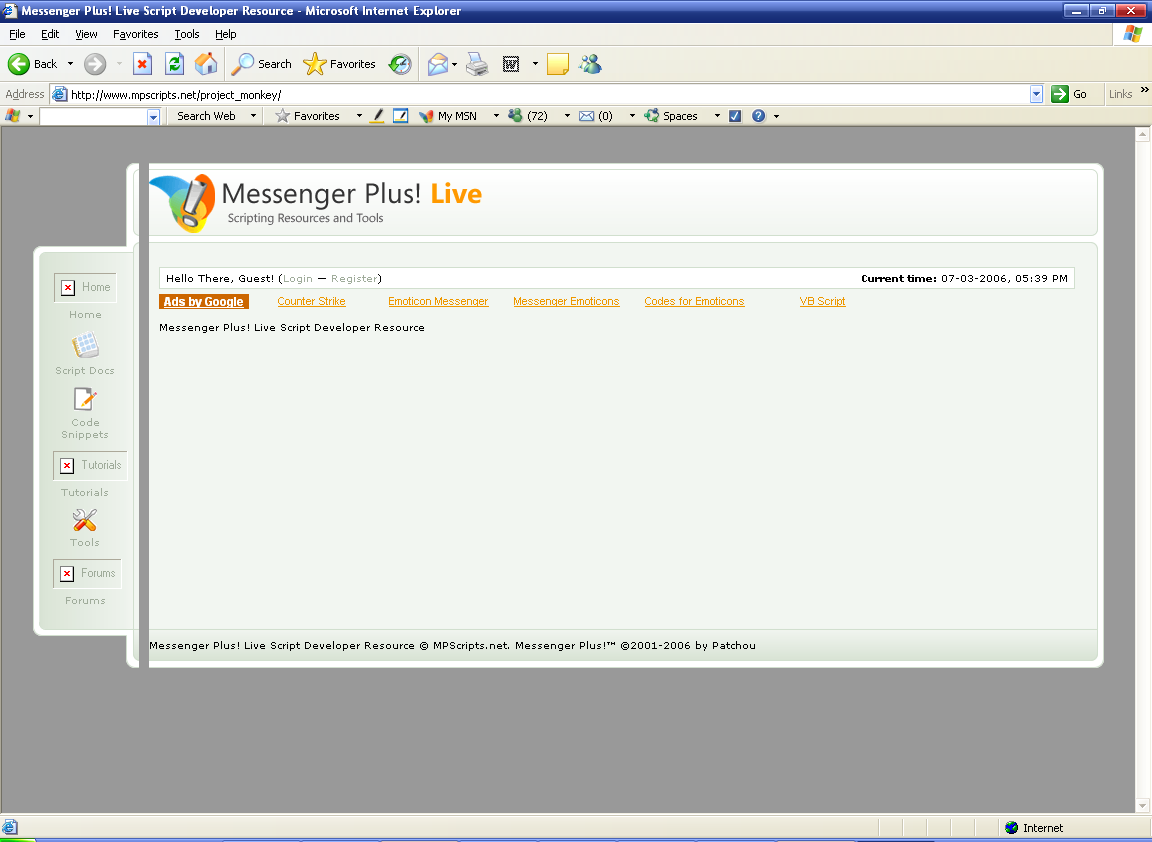Open Messenger Emoticons ad link
This screenshot has height=842, width=1152.
[566, 301]
